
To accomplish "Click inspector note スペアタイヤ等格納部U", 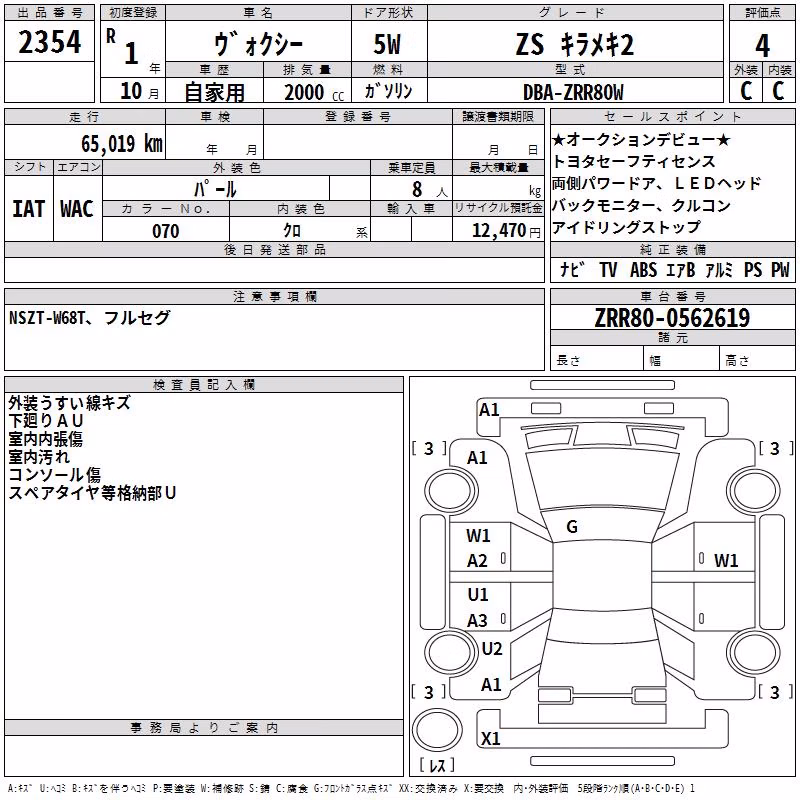I will [92, 492].
